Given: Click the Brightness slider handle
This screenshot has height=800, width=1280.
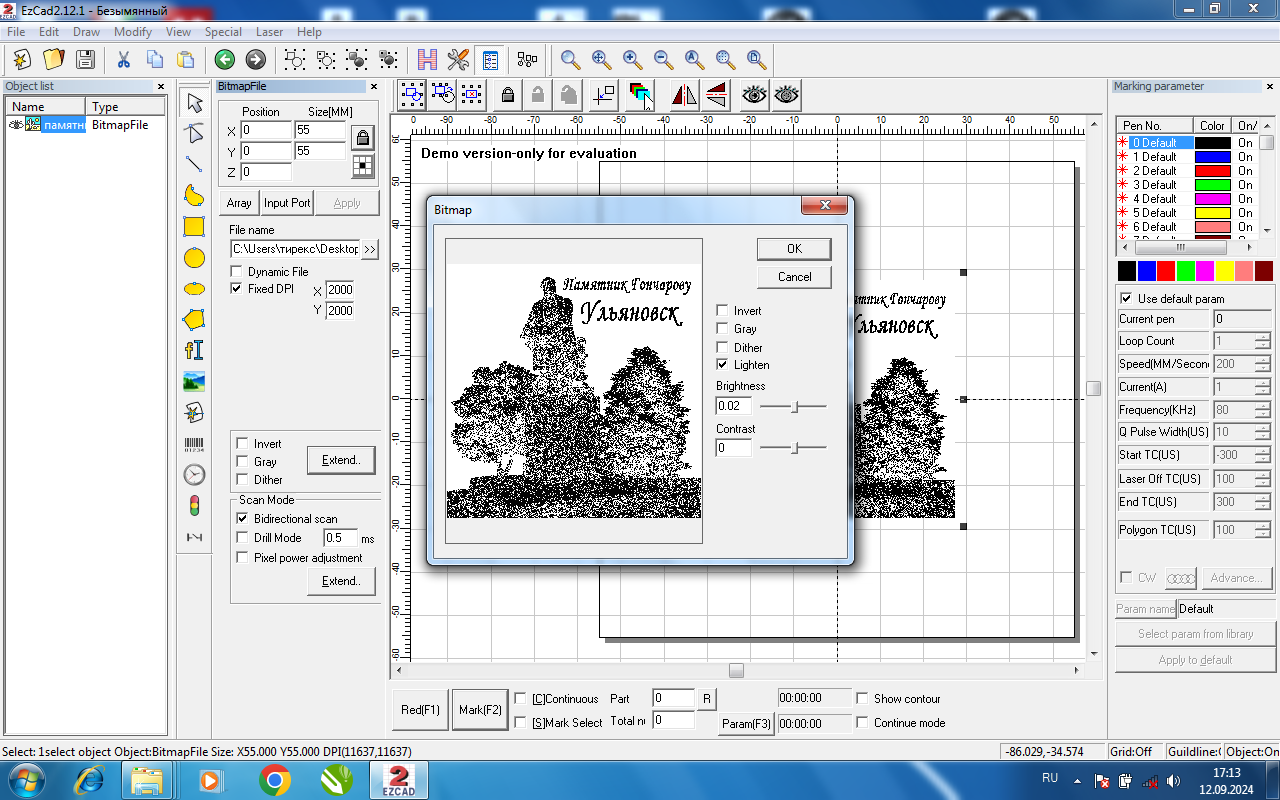Looking at the screenshot, I should 796,406.
